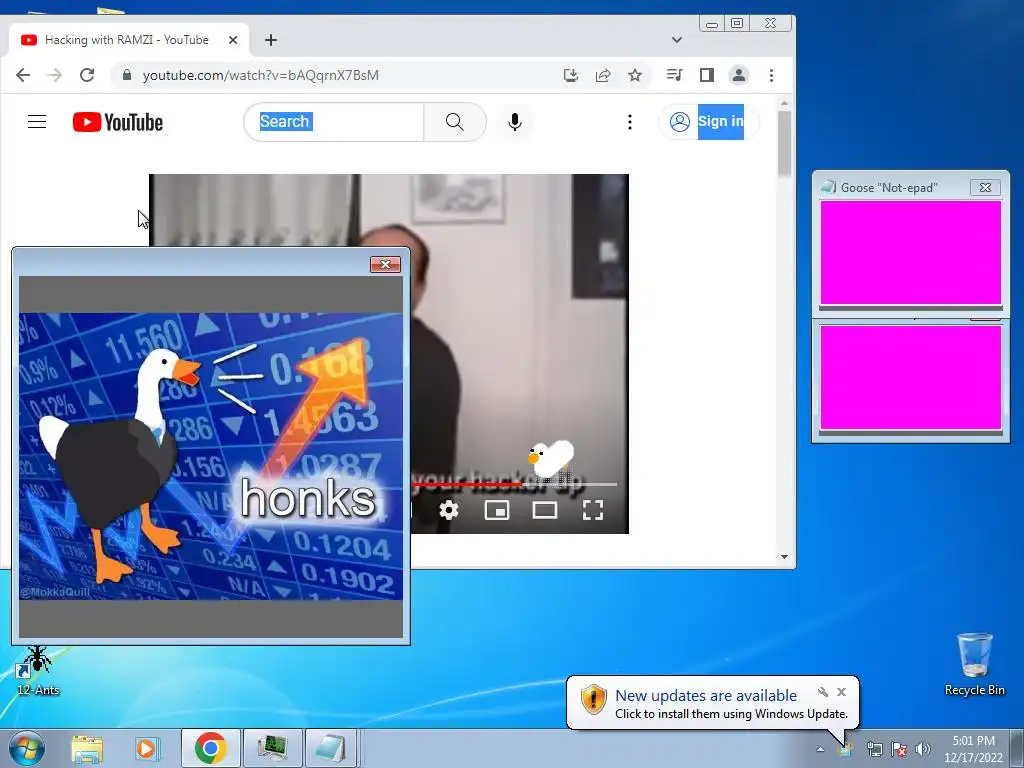
Task: Dismiss the Windows Update notification
Action: tap(842, 692)
